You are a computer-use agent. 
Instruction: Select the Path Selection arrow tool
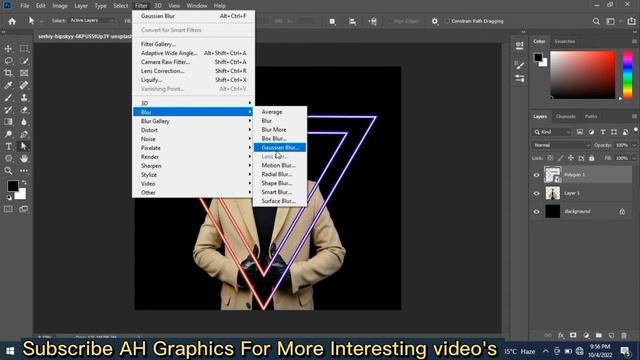pyautogui.click(x=24, y=146)
